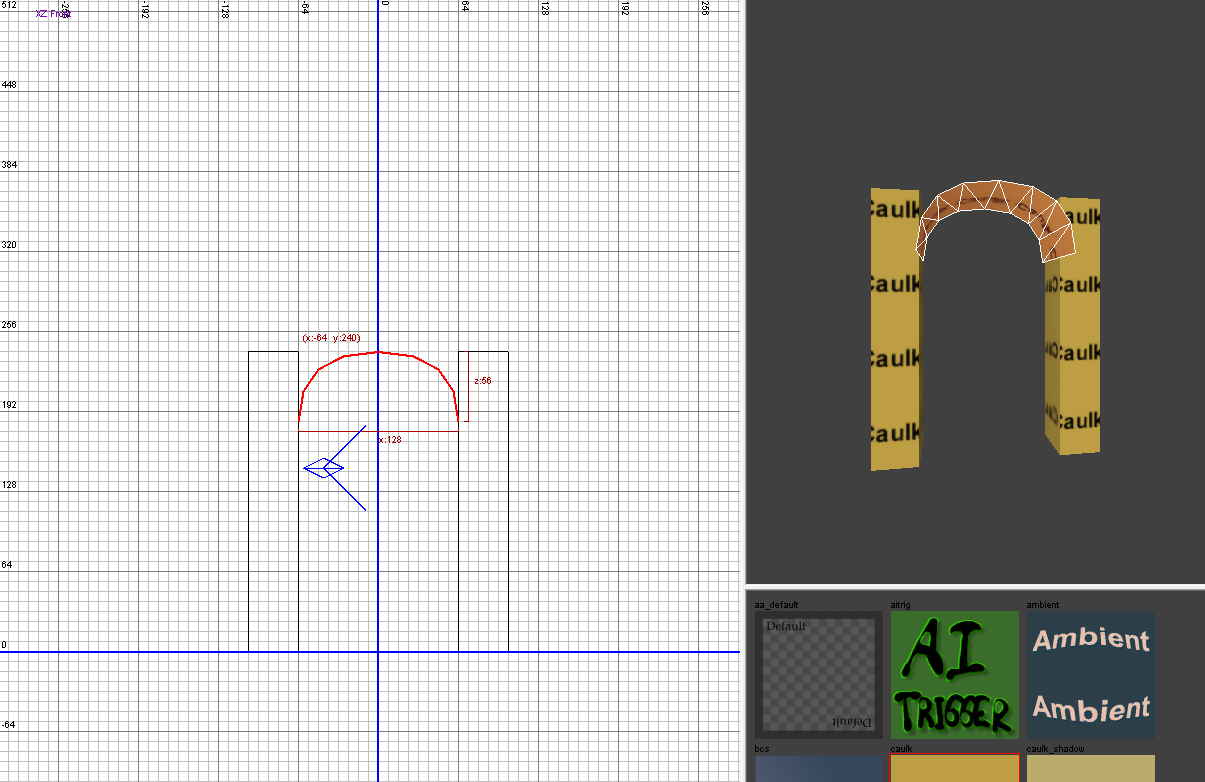This screenshot has width=1205, height=782.
Task: Click the 'caulk_shadow' texture name label
Action: (1055, 748)
